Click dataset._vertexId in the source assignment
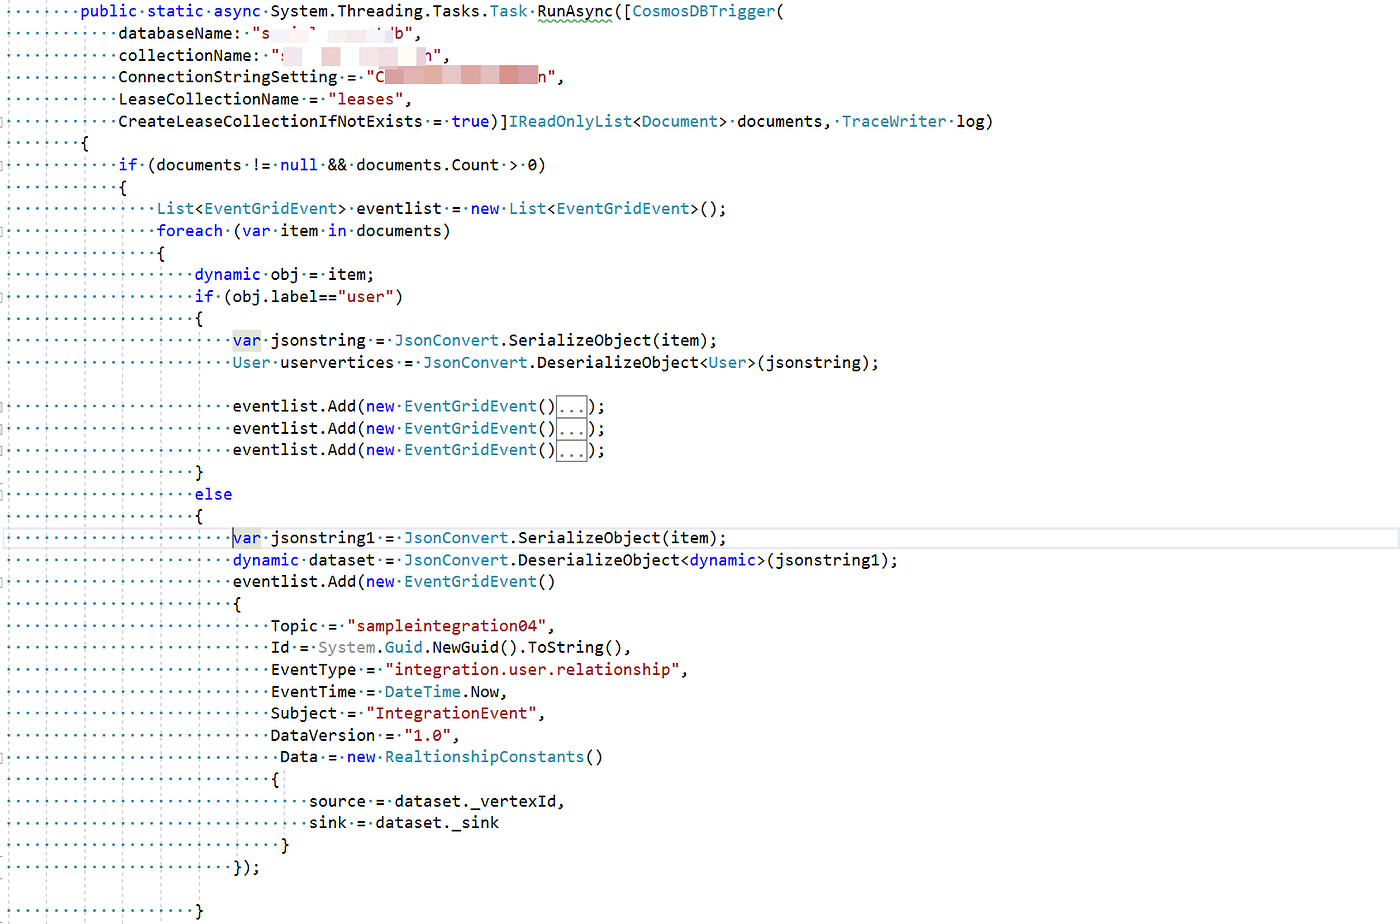This screenshot has height=924, width=1400. click(x=475, y=800)
